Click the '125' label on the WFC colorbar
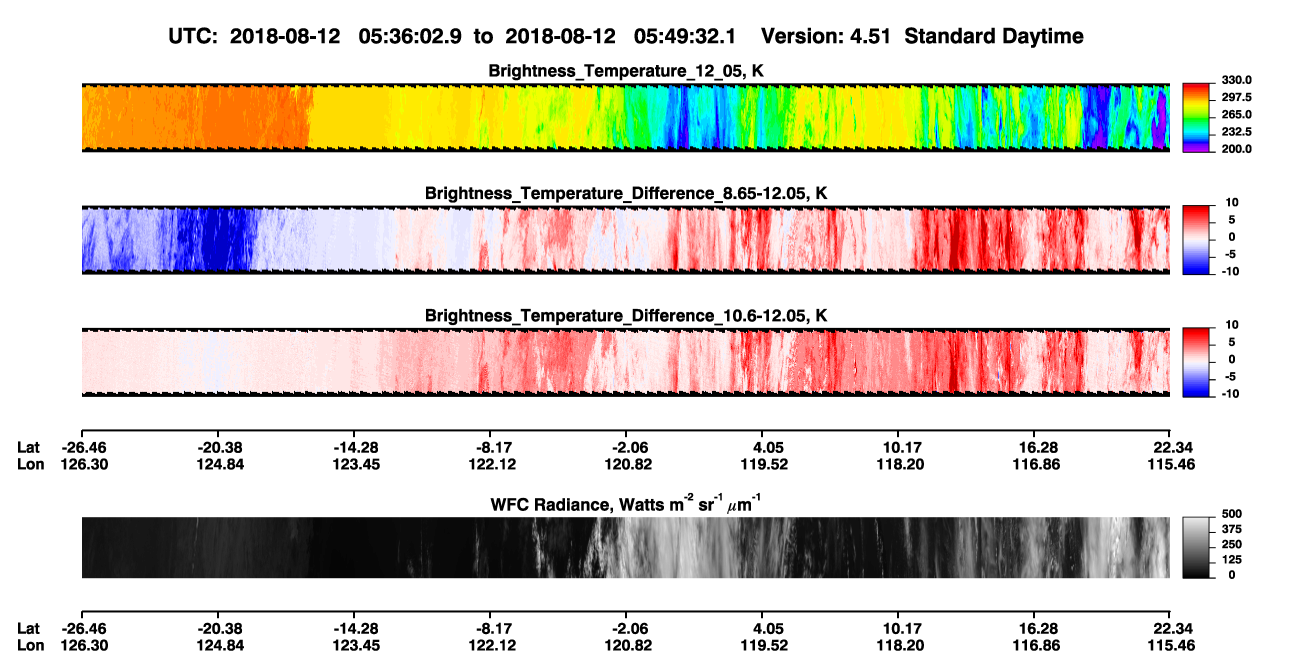Screen dimensions: 1300x667 pyautogui.click(x=1232, y=559)
